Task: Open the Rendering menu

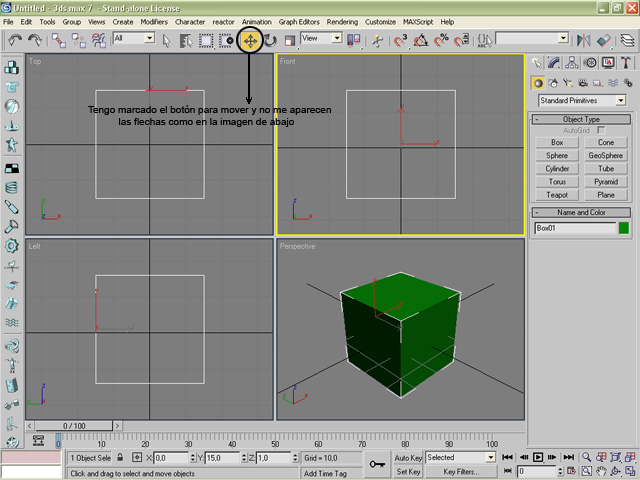Action: coord(342,22)
